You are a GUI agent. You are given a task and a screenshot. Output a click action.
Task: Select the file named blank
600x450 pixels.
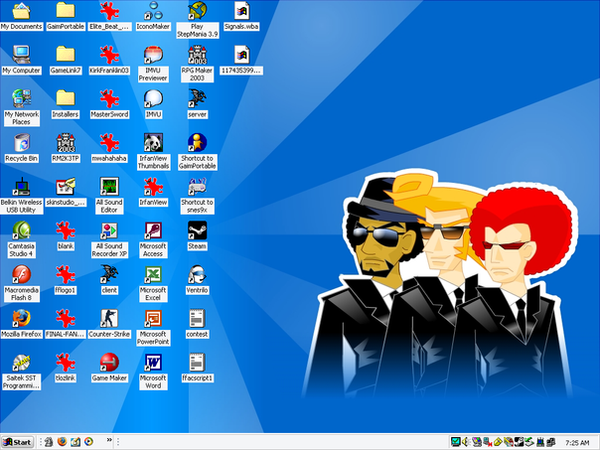point(65,231)
